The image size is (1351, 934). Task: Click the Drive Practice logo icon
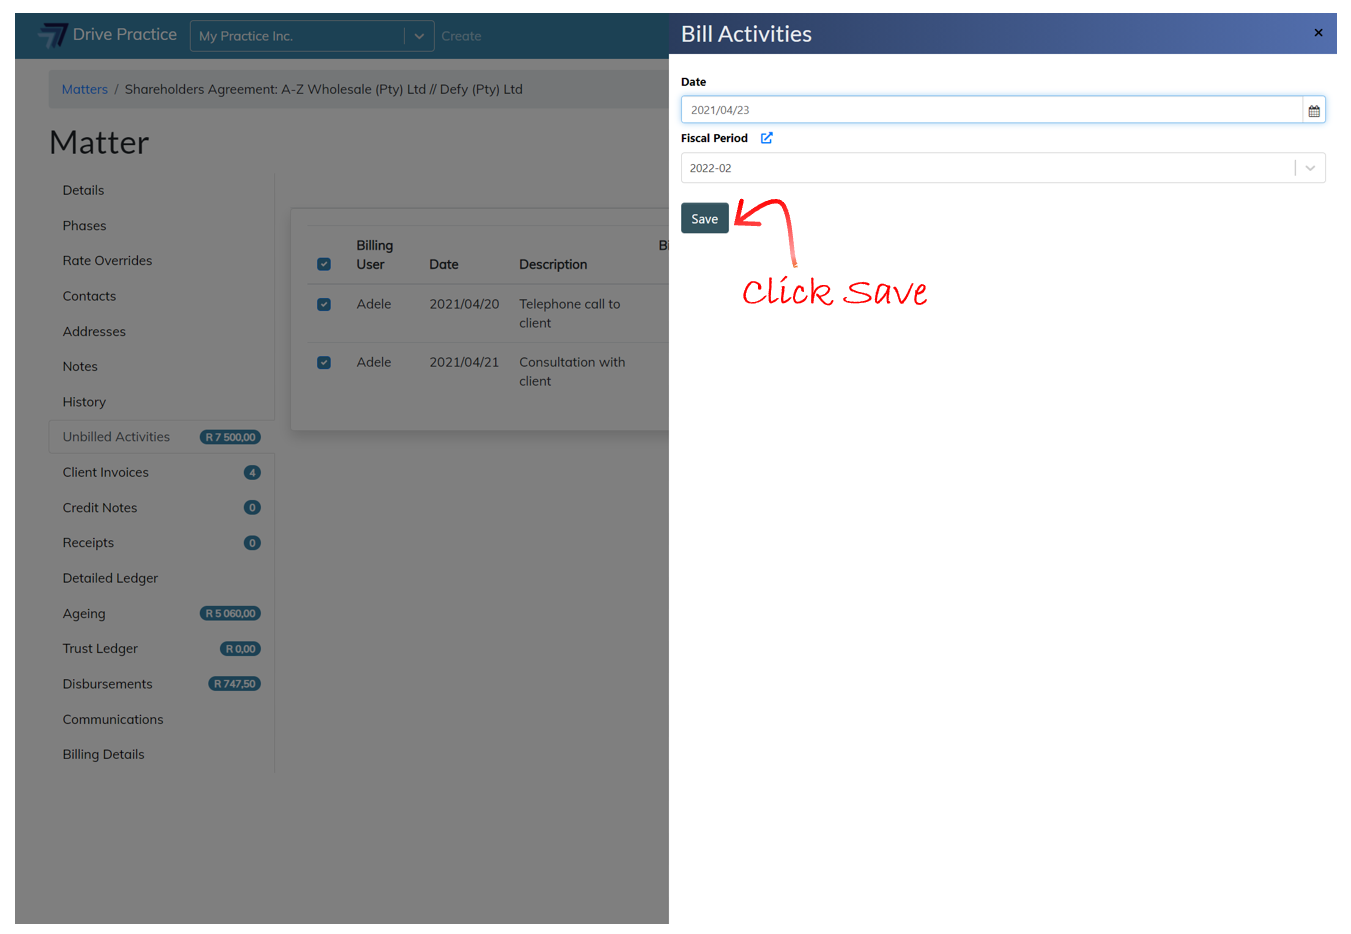53,35
